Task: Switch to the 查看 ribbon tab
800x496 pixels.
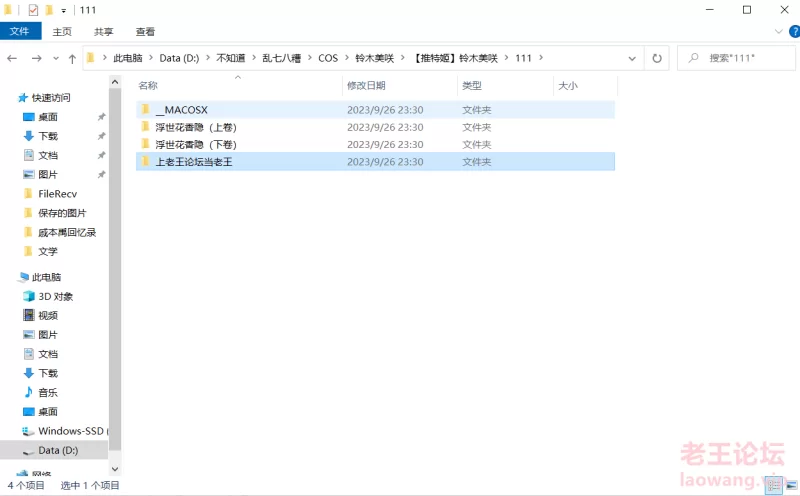Action: [145, 32]
